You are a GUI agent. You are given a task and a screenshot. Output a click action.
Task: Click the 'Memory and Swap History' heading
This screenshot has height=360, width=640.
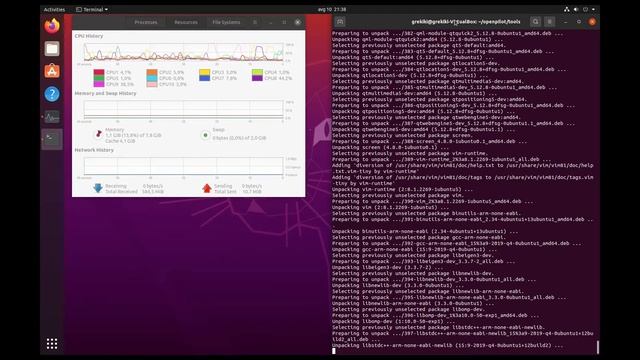(105, 93)
